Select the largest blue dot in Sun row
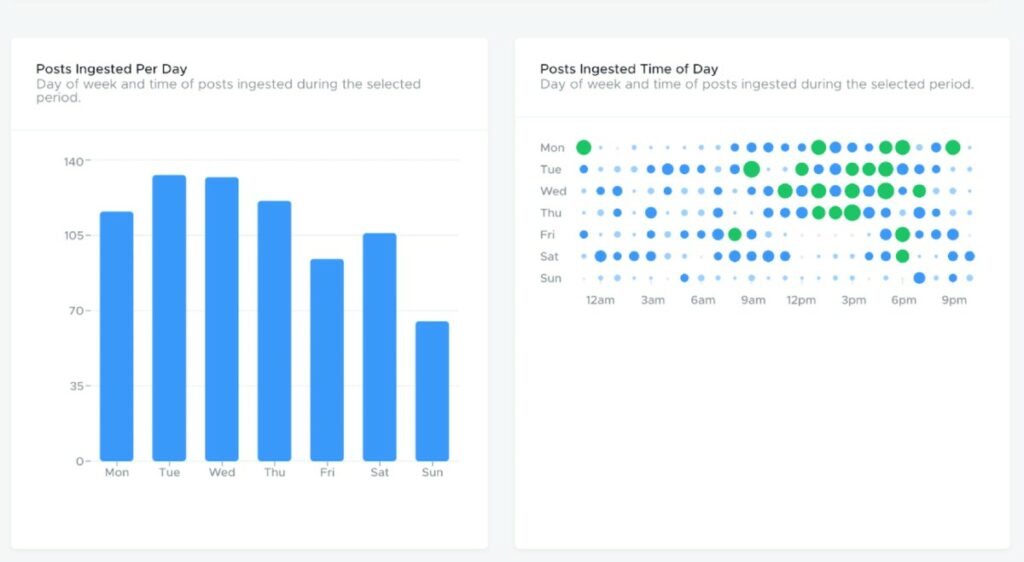 pyautogui.click(x=919, y=278)
